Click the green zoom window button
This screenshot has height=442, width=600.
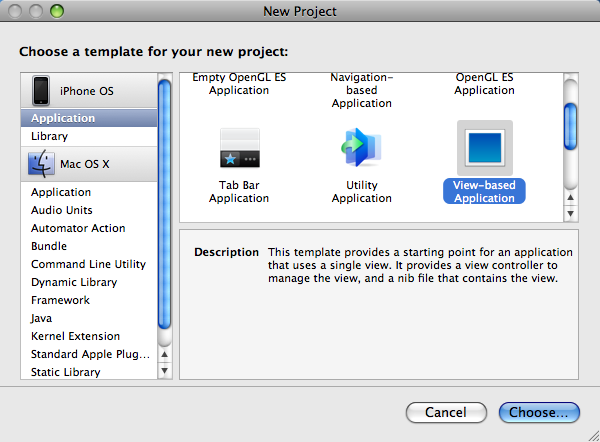(57, 12)
